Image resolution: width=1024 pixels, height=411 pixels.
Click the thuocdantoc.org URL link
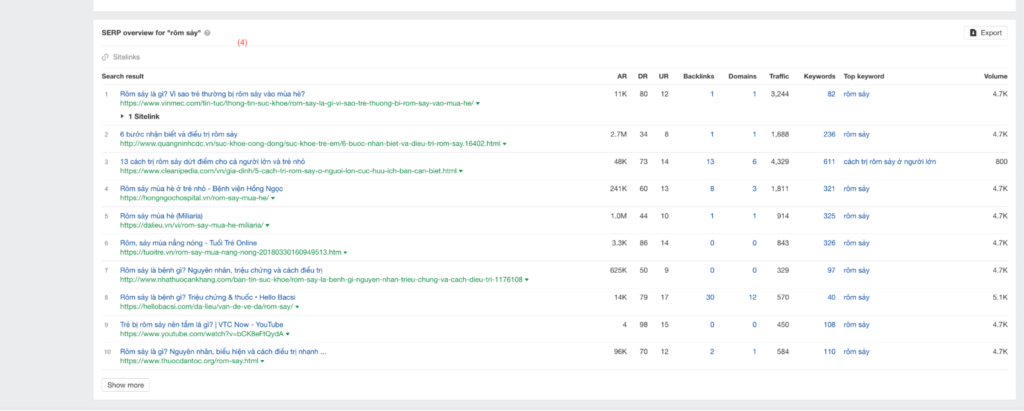[x=189, y=361]
